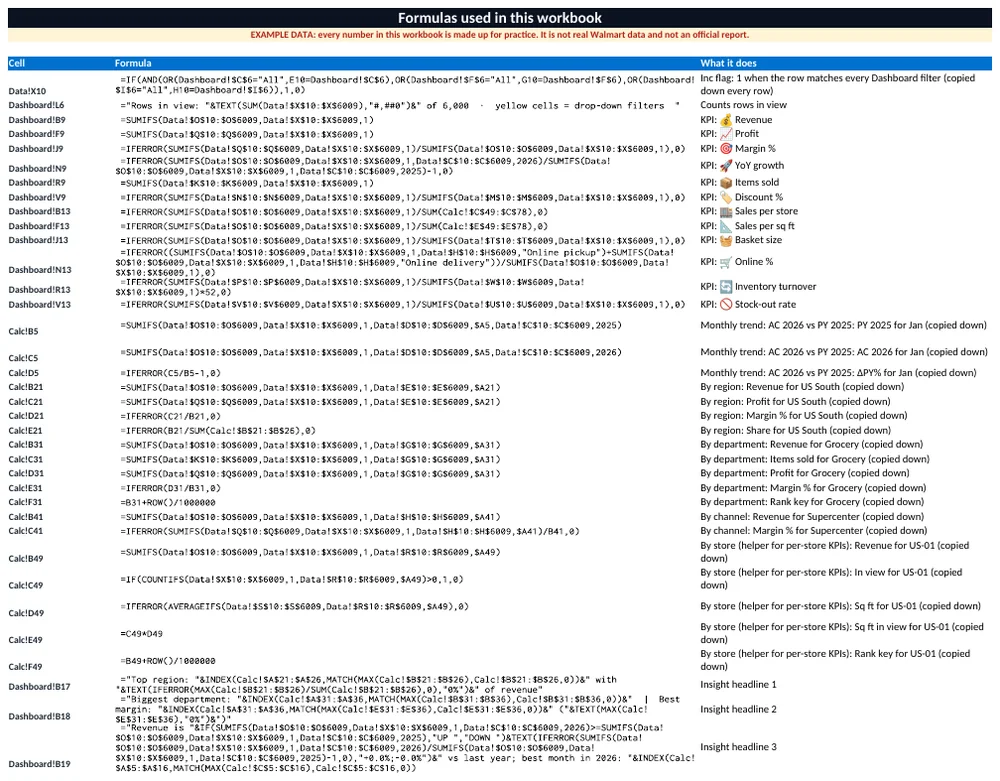Select the 'What it does' column header
This screenshot has height=781, width=1000.
(728, 63)
